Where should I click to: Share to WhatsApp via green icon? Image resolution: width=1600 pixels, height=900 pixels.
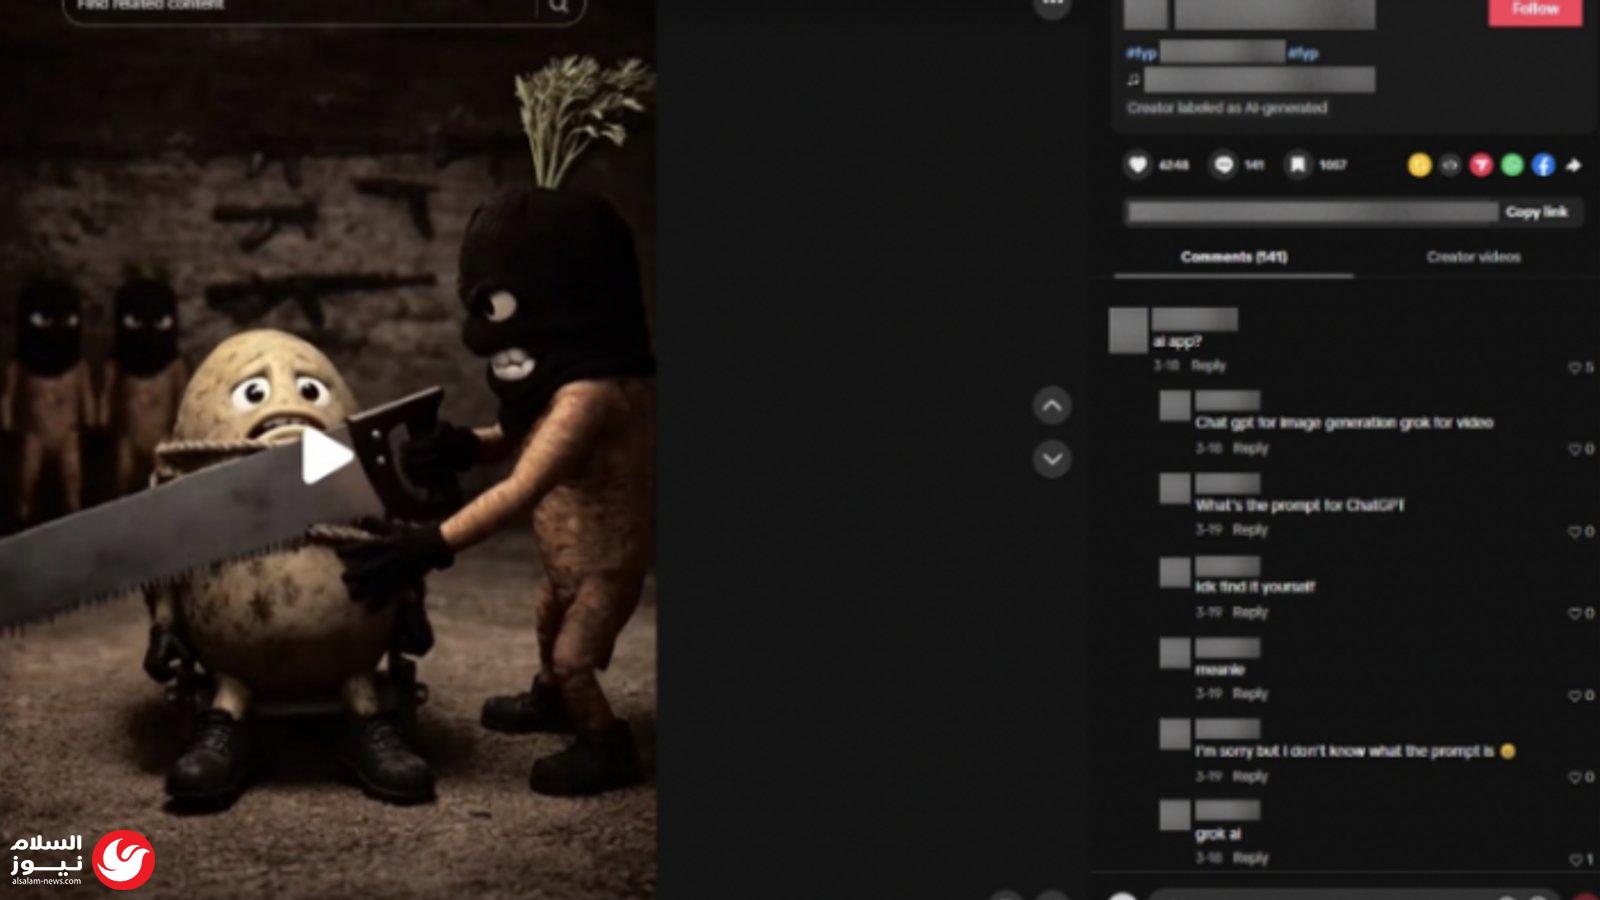pyautogui.click(x=1512, y=165)
